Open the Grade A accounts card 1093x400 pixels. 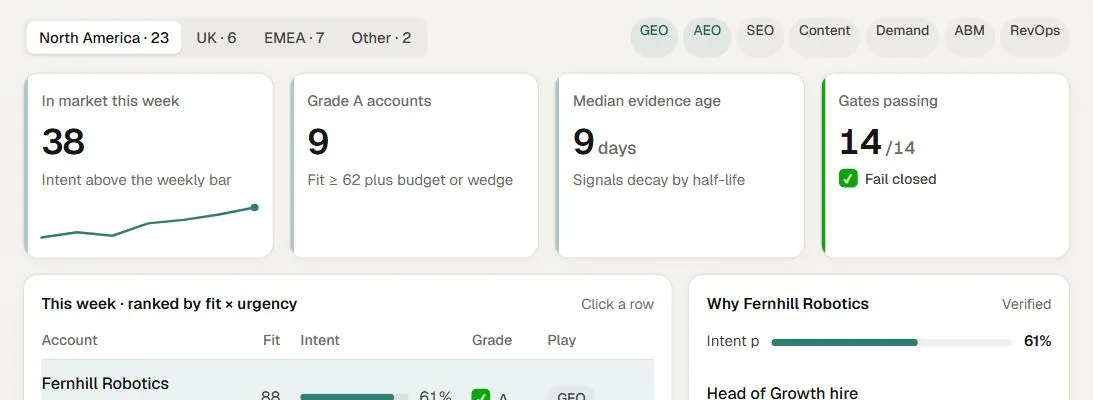(414, 165)
